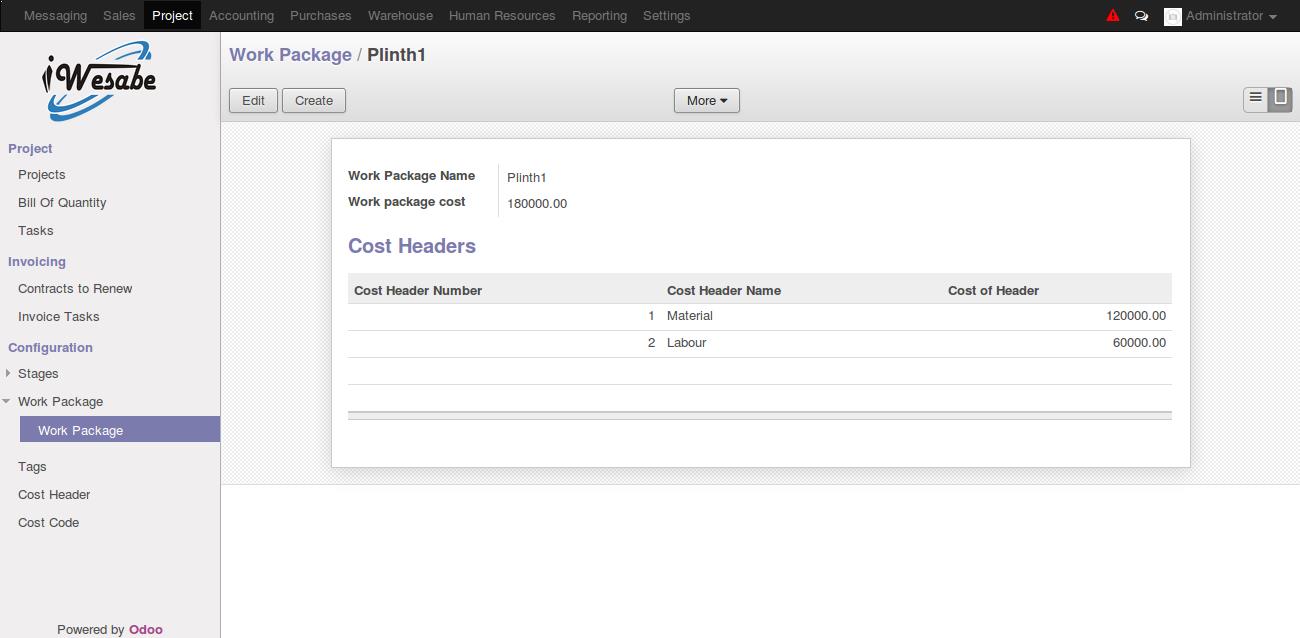This screenshot has height=638, width=1300.
Task: Click the Work package cost label
Action: (407, 202)
